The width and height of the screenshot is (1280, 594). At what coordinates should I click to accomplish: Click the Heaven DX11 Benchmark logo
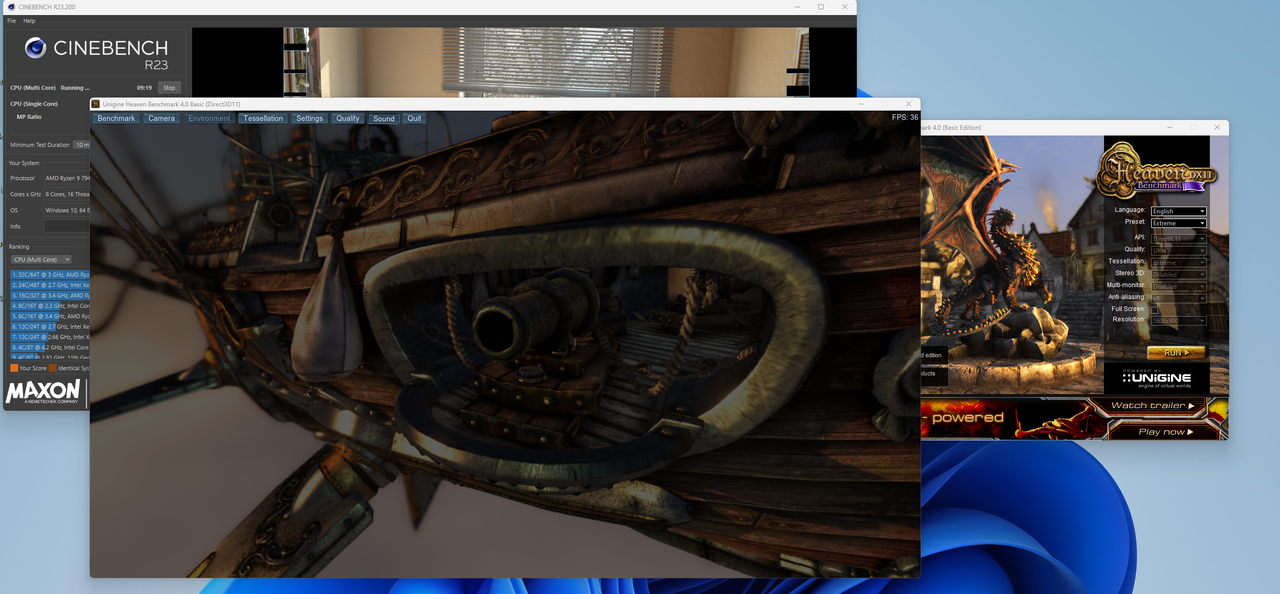[1158, 168]
